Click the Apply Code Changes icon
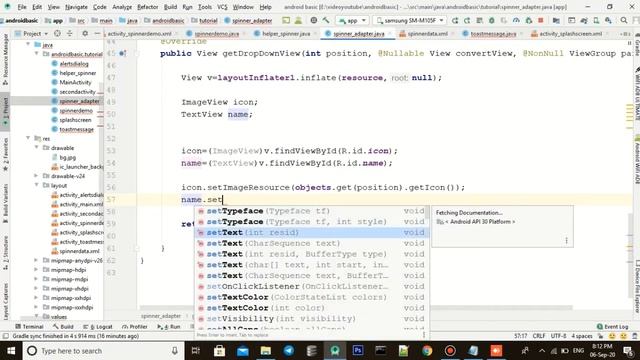640x360 pixels. 480,20
